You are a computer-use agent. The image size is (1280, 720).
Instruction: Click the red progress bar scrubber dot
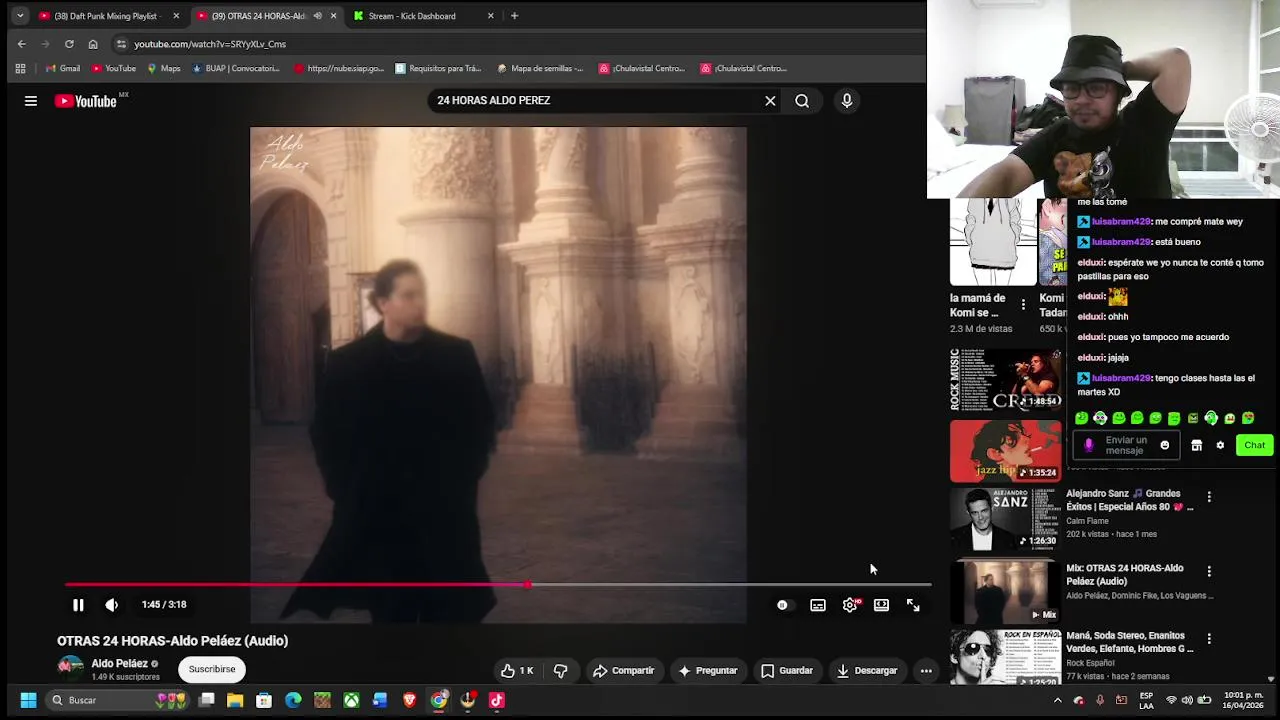(527, 585)
